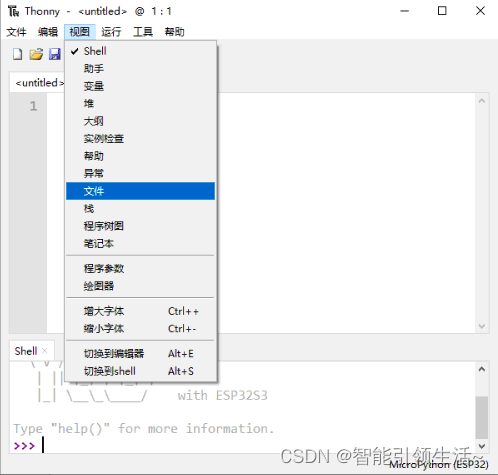
Task: Select the <untitled> editor tab
Action: [x=37, y=83]
